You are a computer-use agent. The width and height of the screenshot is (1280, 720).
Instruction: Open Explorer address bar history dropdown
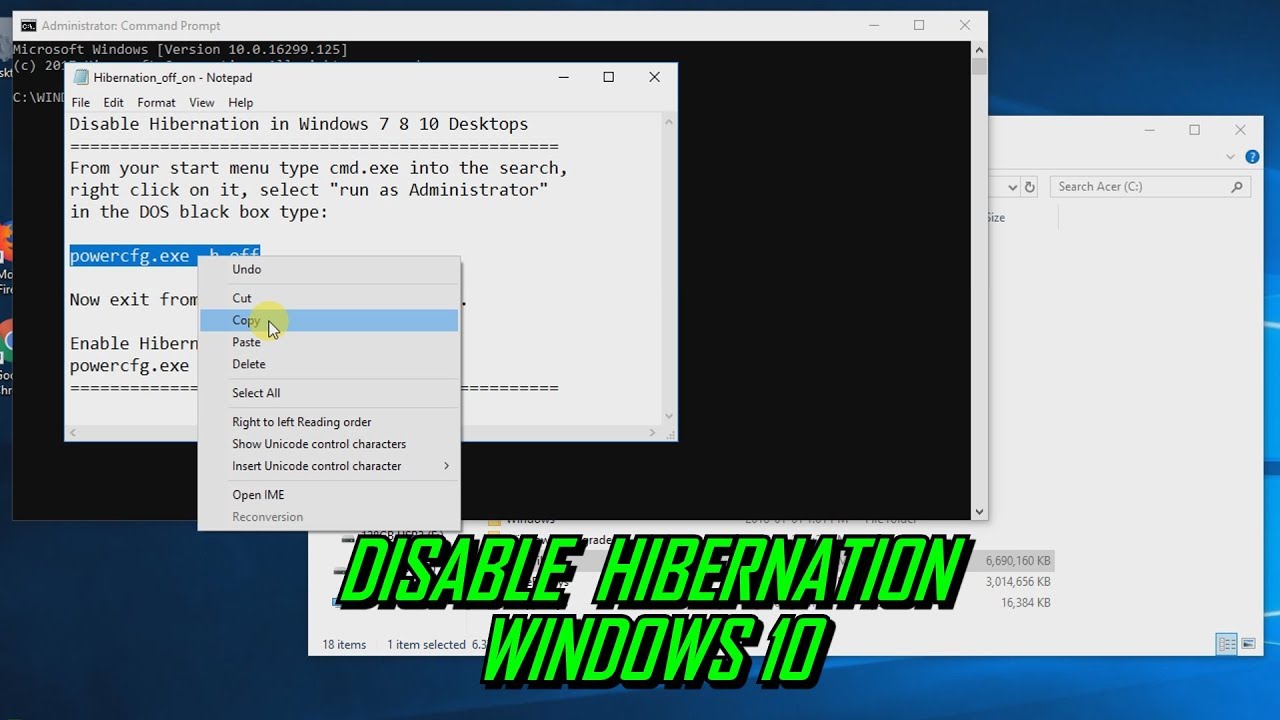[x=1013, y=187]
